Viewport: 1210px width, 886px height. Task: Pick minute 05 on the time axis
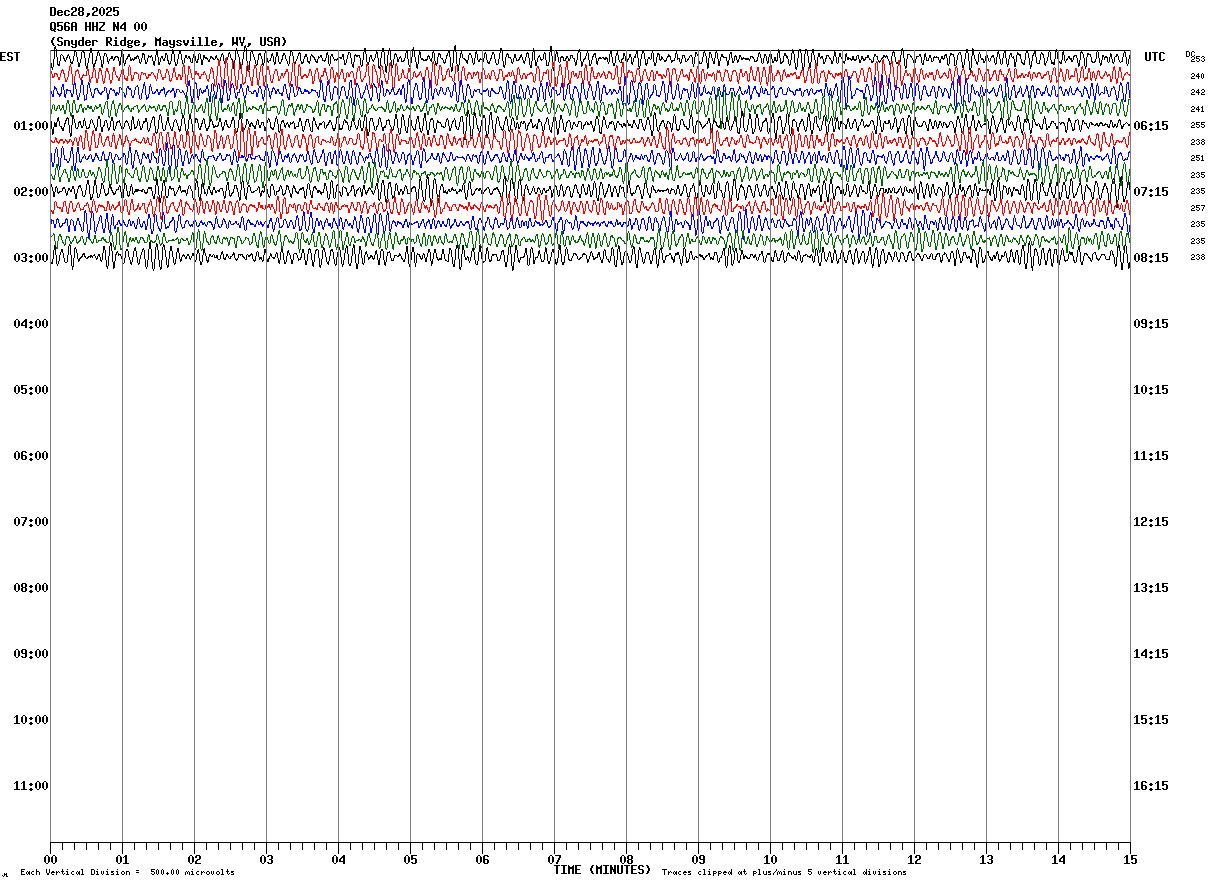tap(410, 860)
